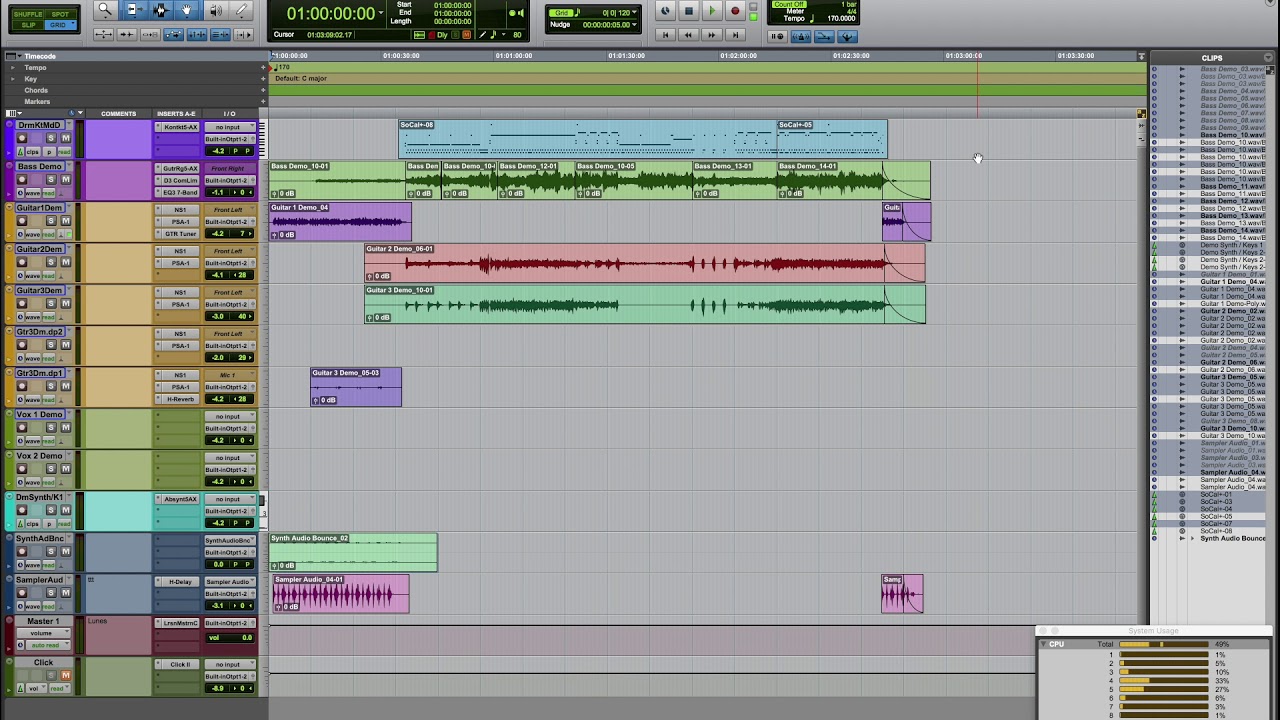Select the Selector waveform tool
1280x720 pixels.
click(x=160, y=10)
